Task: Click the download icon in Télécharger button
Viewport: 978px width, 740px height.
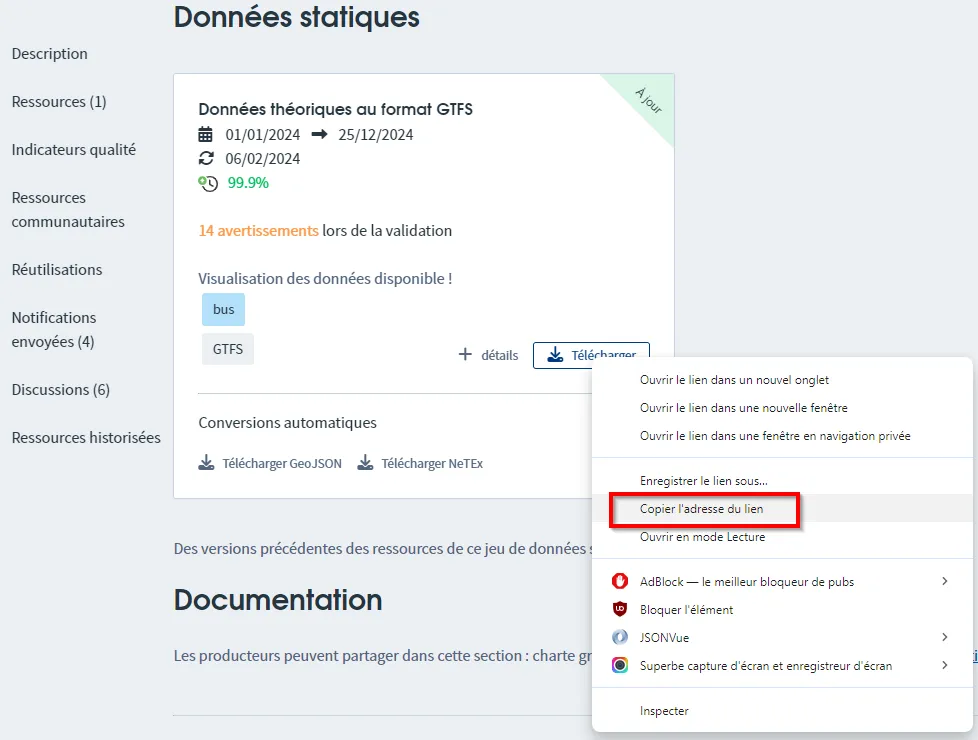Action: [x=554, y=354]
